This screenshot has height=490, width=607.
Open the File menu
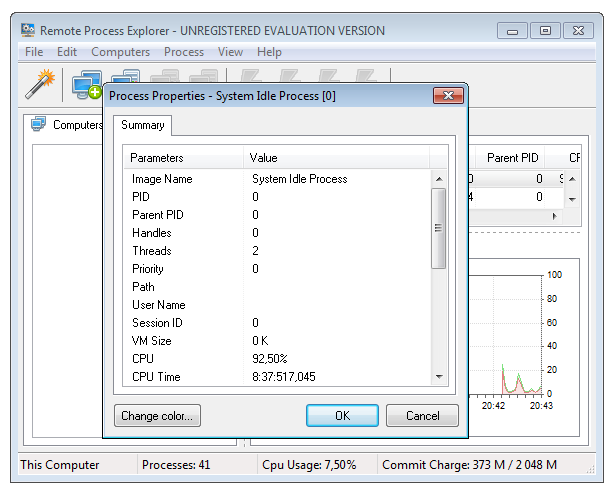point(34,52)
